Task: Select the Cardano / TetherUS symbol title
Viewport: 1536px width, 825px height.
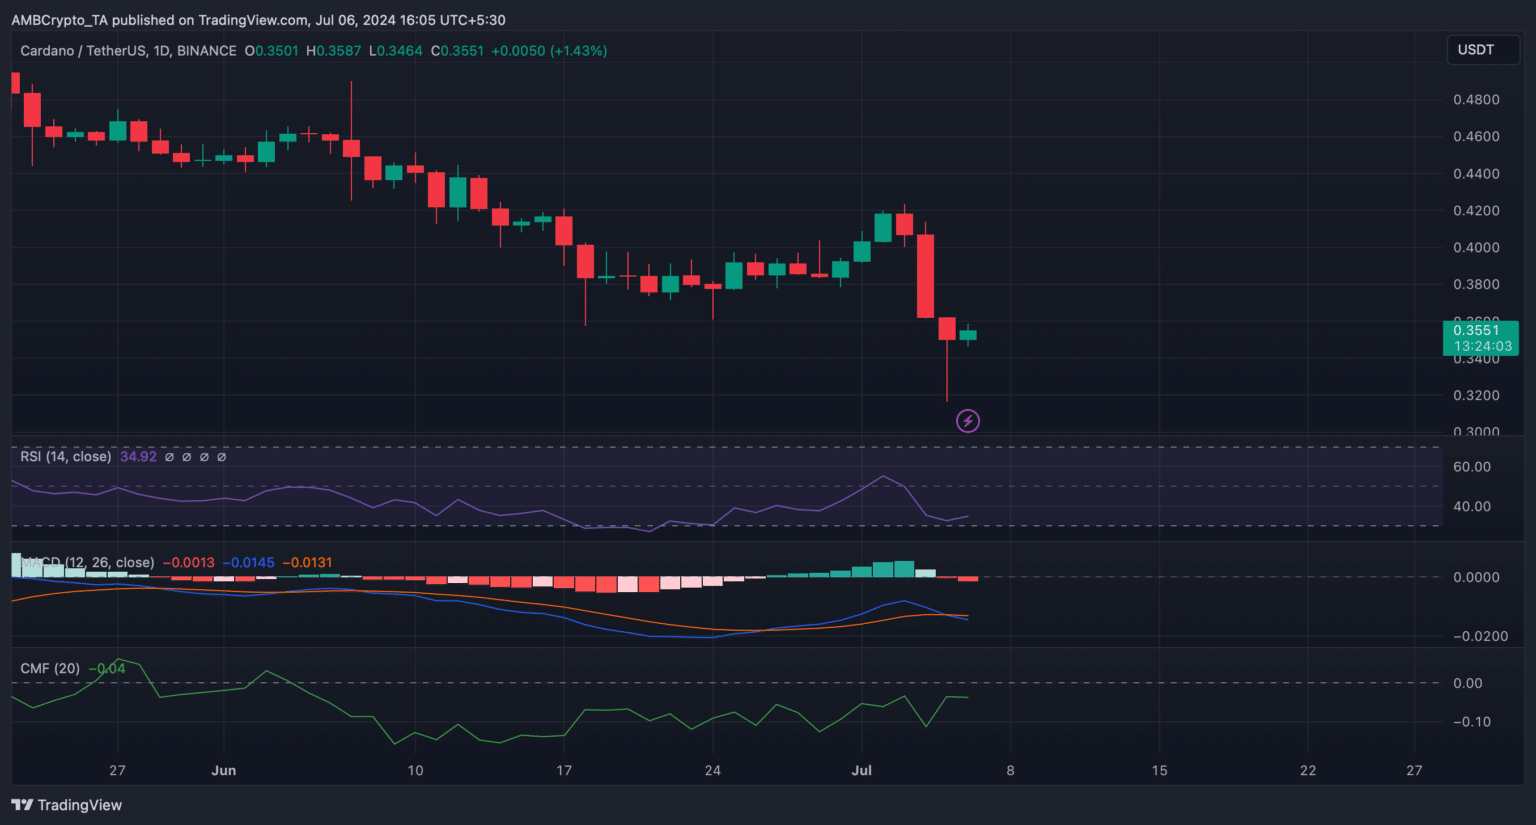Action: [128, 51]
